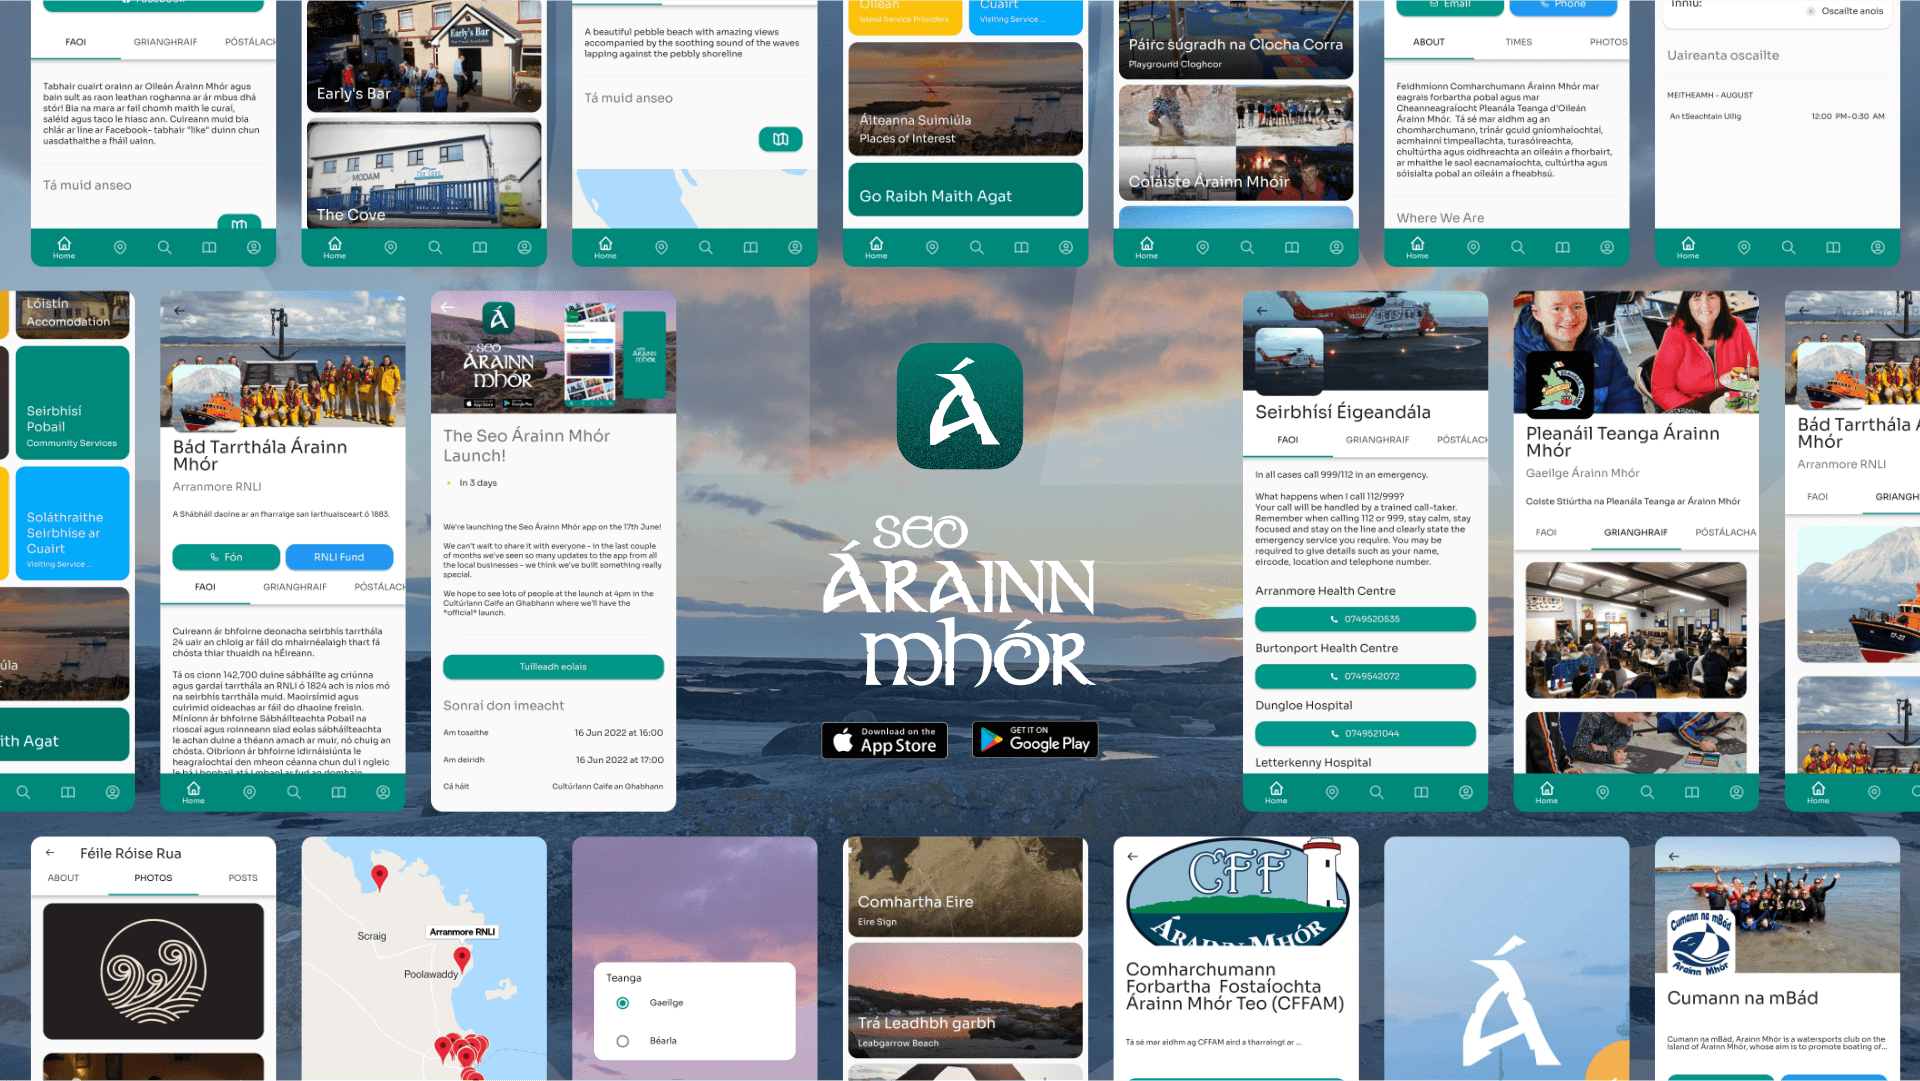This screenshot has width=1920, height=1081.
Task: Tap profile icon on Páirc súgradh screen
Action: point(1336,247)
